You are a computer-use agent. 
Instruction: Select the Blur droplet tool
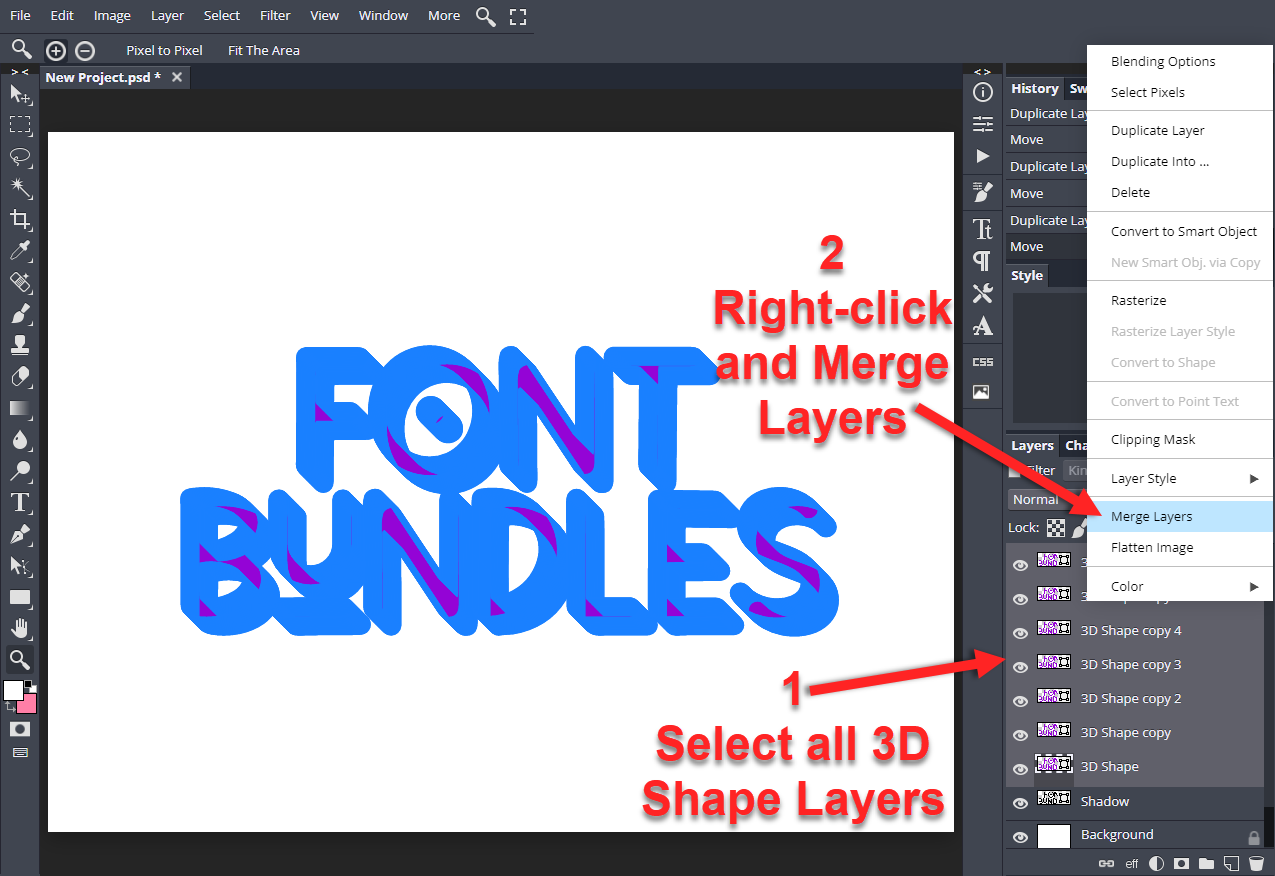tap(20, 440)
